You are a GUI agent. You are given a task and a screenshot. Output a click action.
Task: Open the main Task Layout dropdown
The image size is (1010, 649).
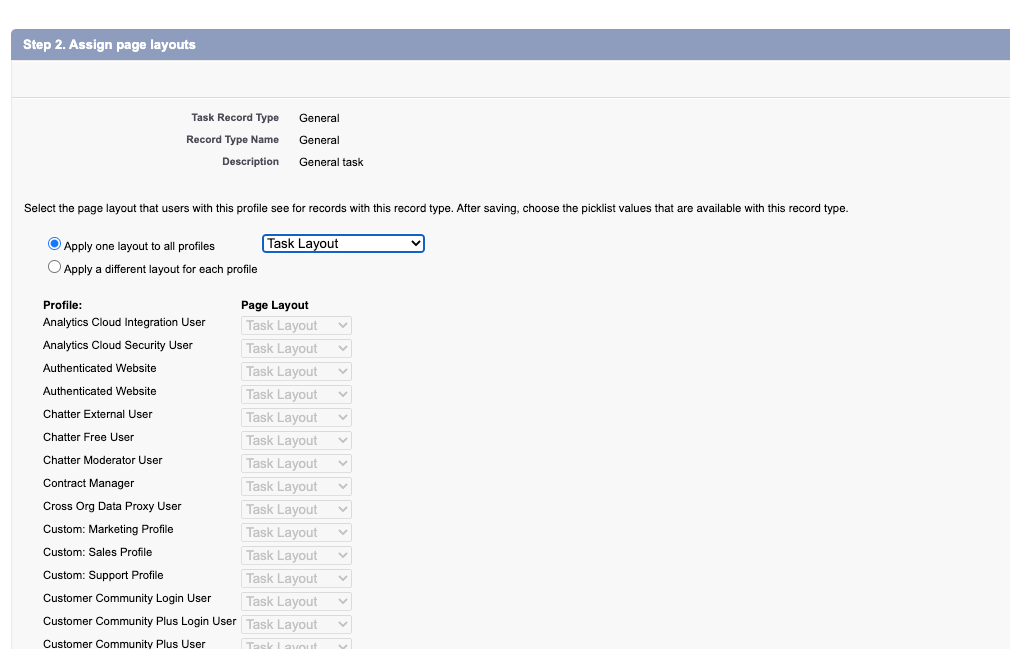343,244
